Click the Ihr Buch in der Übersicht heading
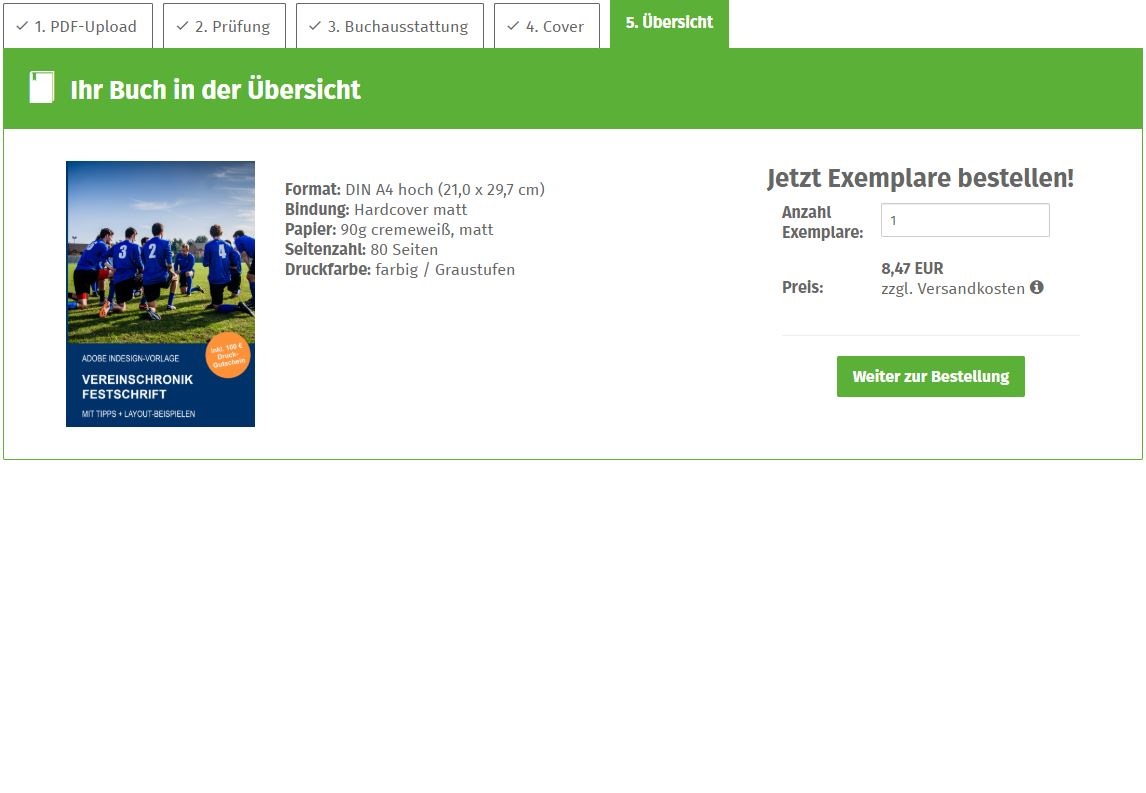The width and height of the screenshot is (1146, 793). pos(215,90)
